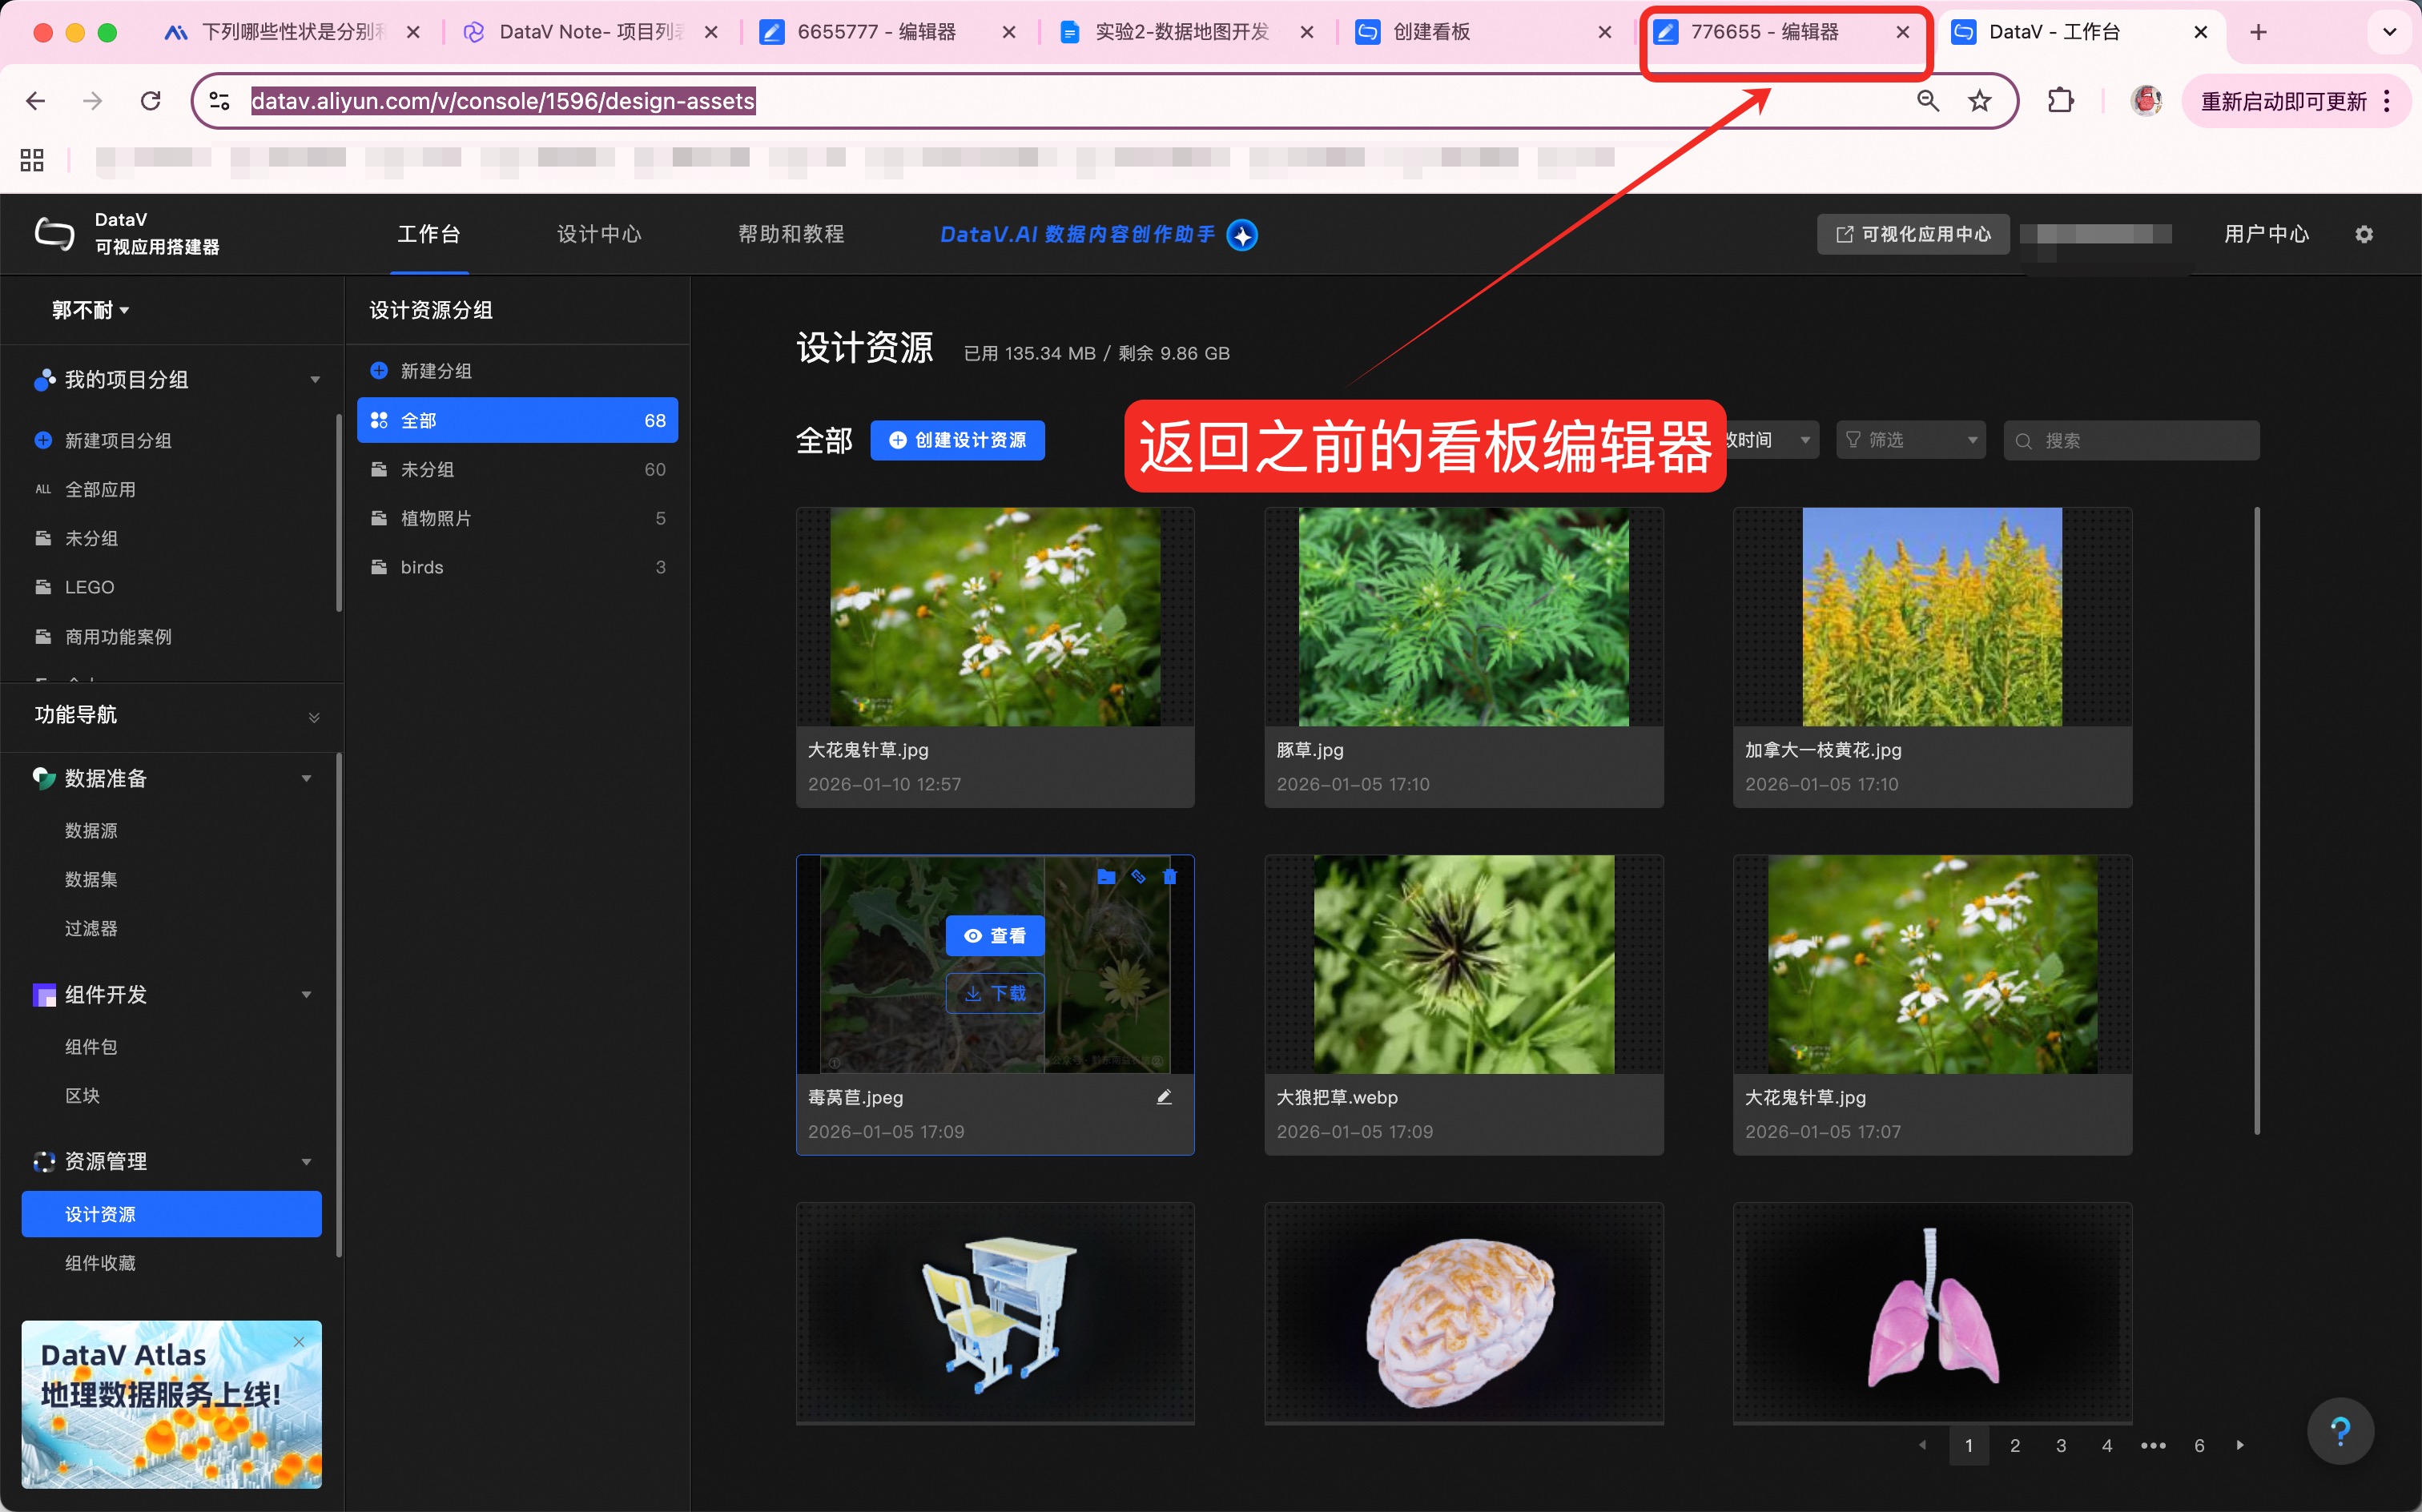Click the rename pencil icon for 毒莴苣.jpeg
The height and width of the screenshot is (1512, 2422).
point(1164,1097)
